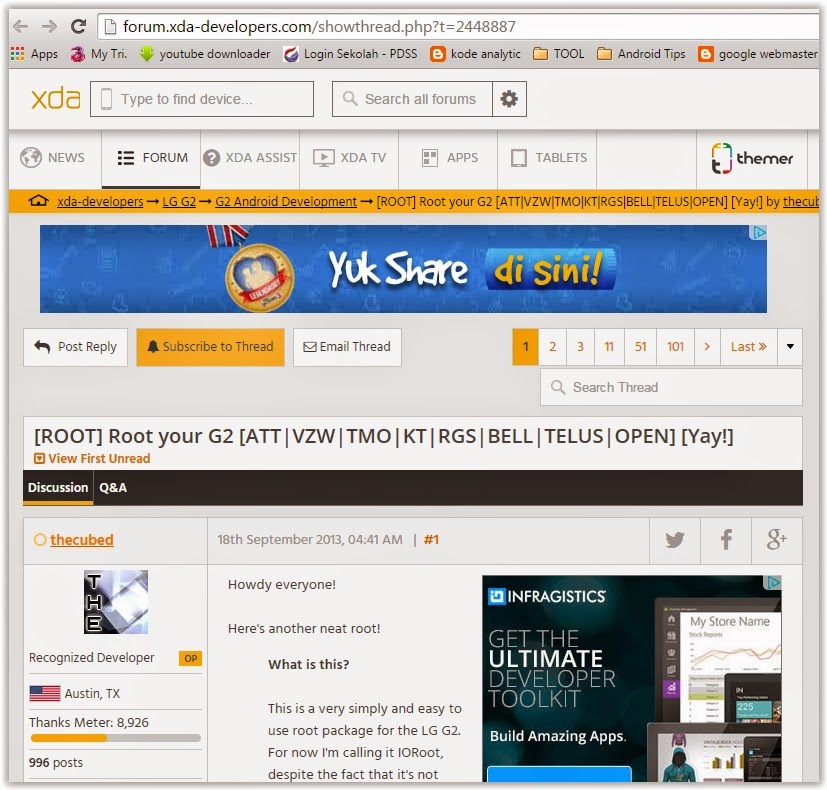Share post on Google Plus
The image size is (827, 790).
pos(777,540)
